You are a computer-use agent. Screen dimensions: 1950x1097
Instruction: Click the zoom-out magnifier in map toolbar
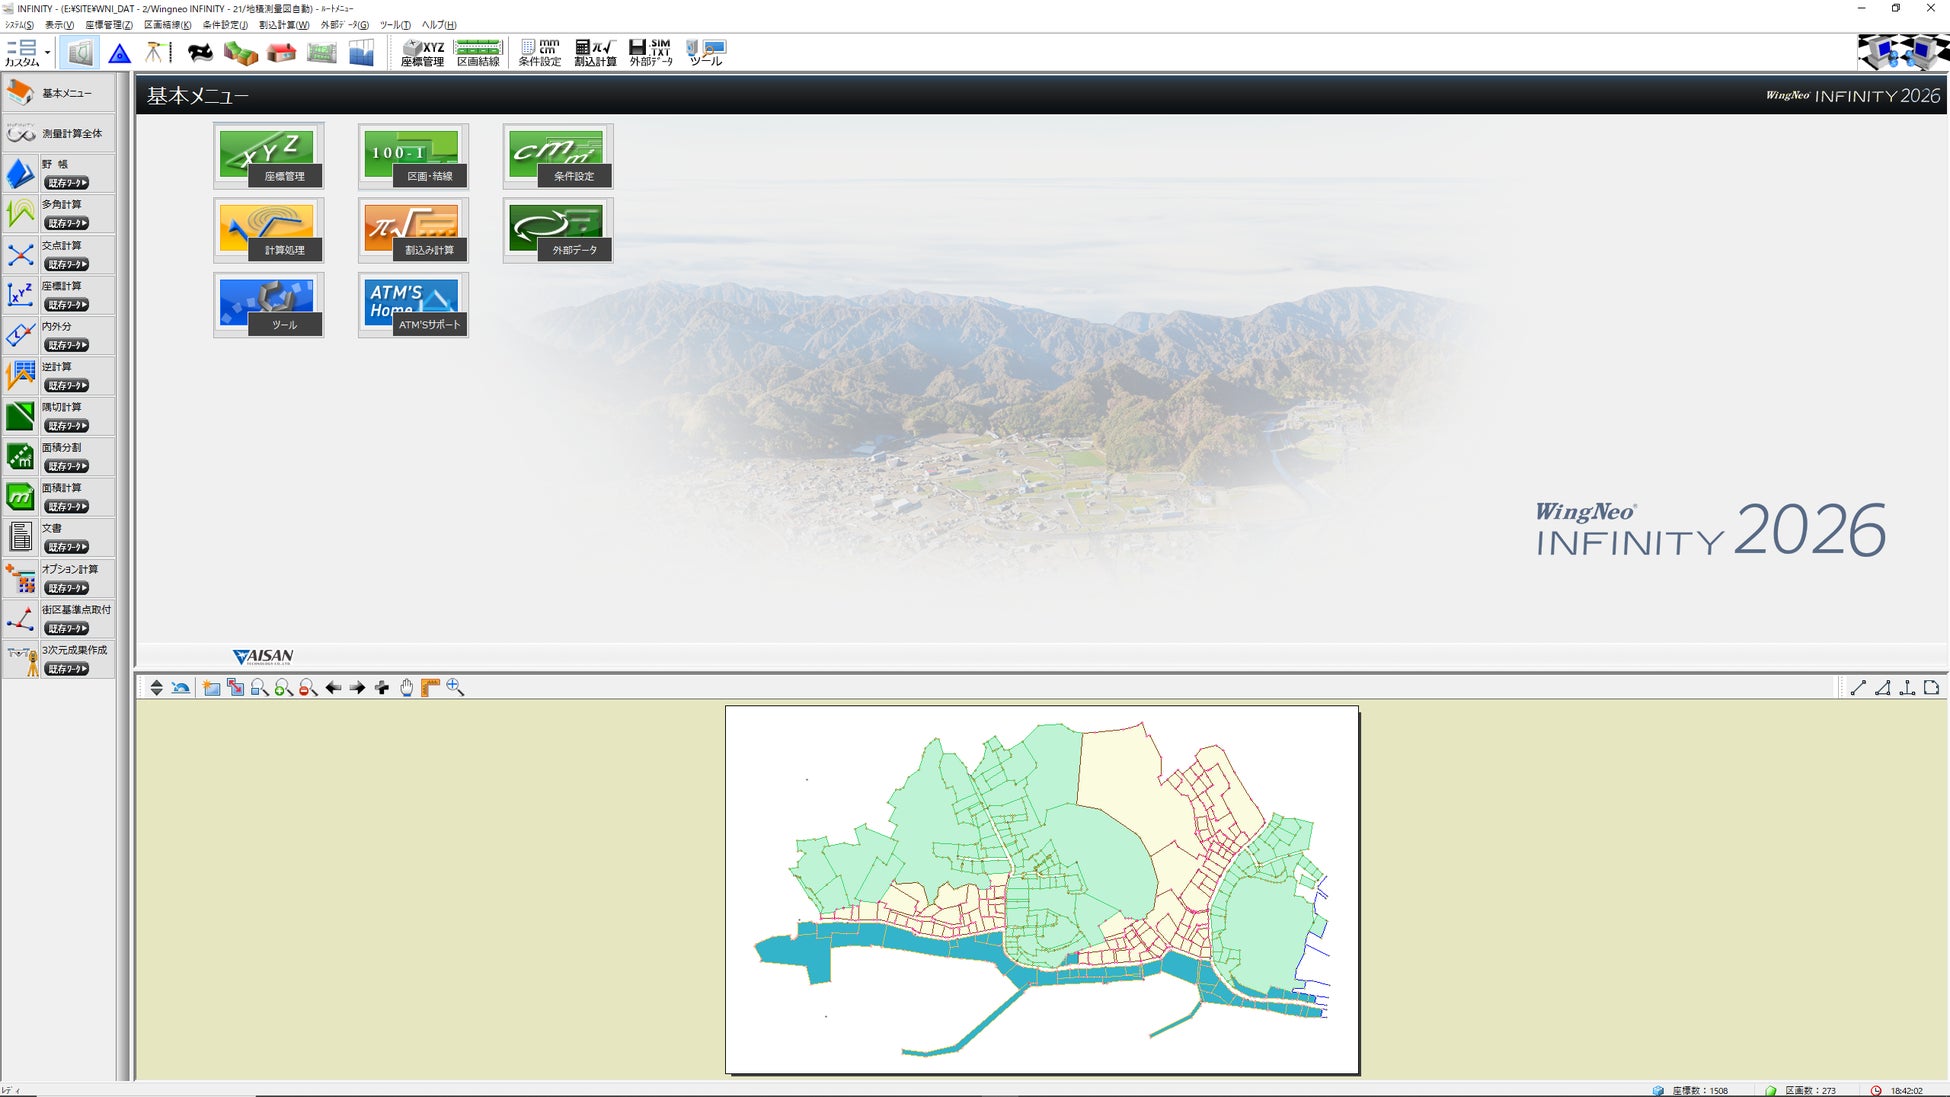(x=308, y=688)
